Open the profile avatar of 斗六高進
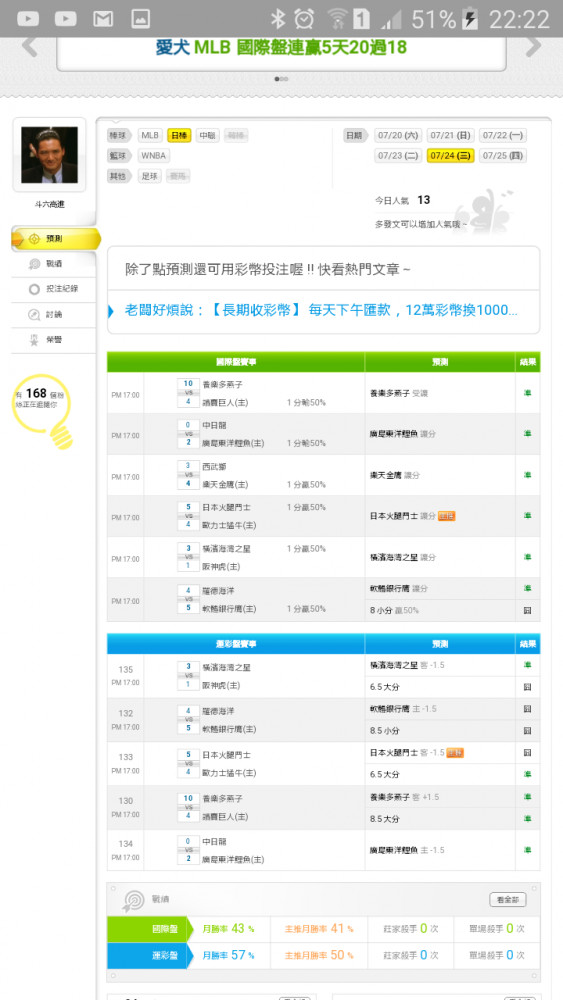 [x=49, y=155]
